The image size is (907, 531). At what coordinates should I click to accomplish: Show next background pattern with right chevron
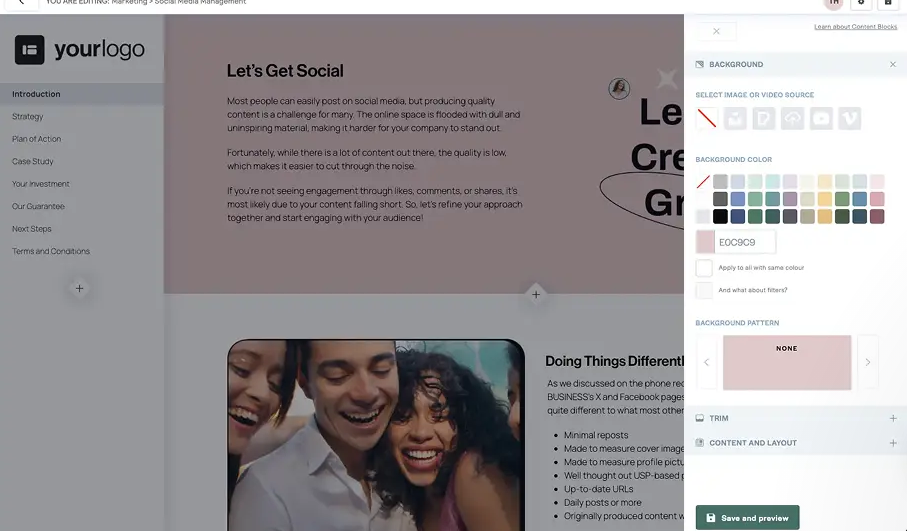click(x=867, y=362)
